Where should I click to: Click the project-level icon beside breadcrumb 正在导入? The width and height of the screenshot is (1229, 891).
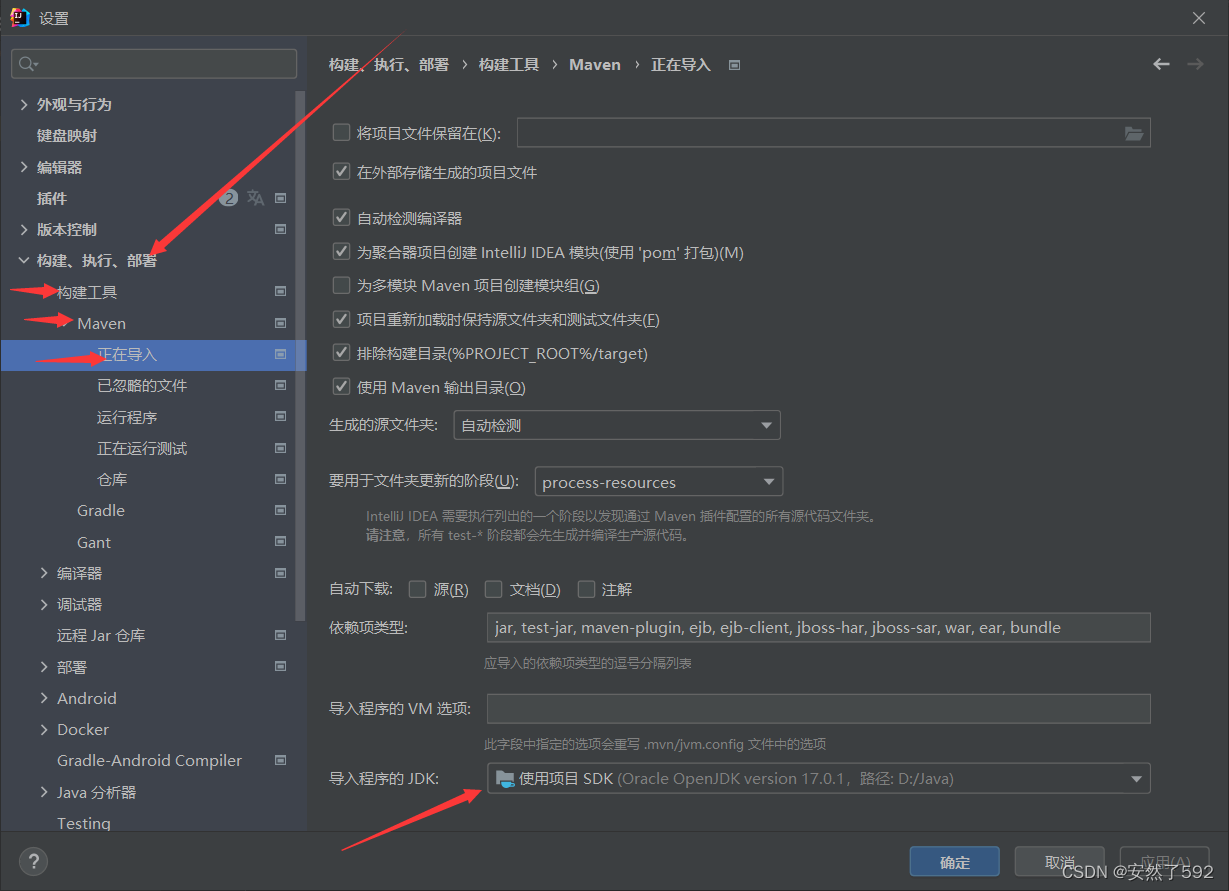pyautogui.click(x=735, y=65)
